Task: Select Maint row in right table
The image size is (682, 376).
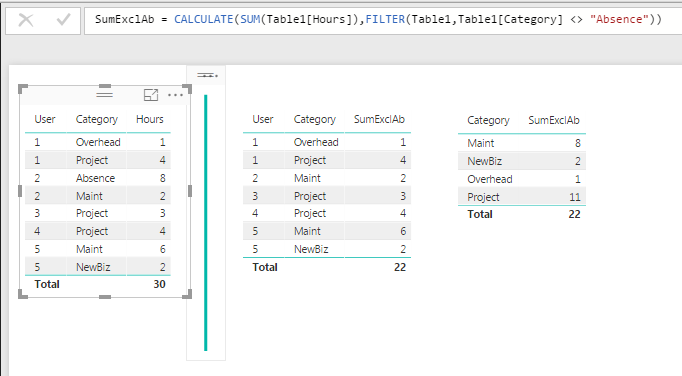Action: click(x=522, y=143)
